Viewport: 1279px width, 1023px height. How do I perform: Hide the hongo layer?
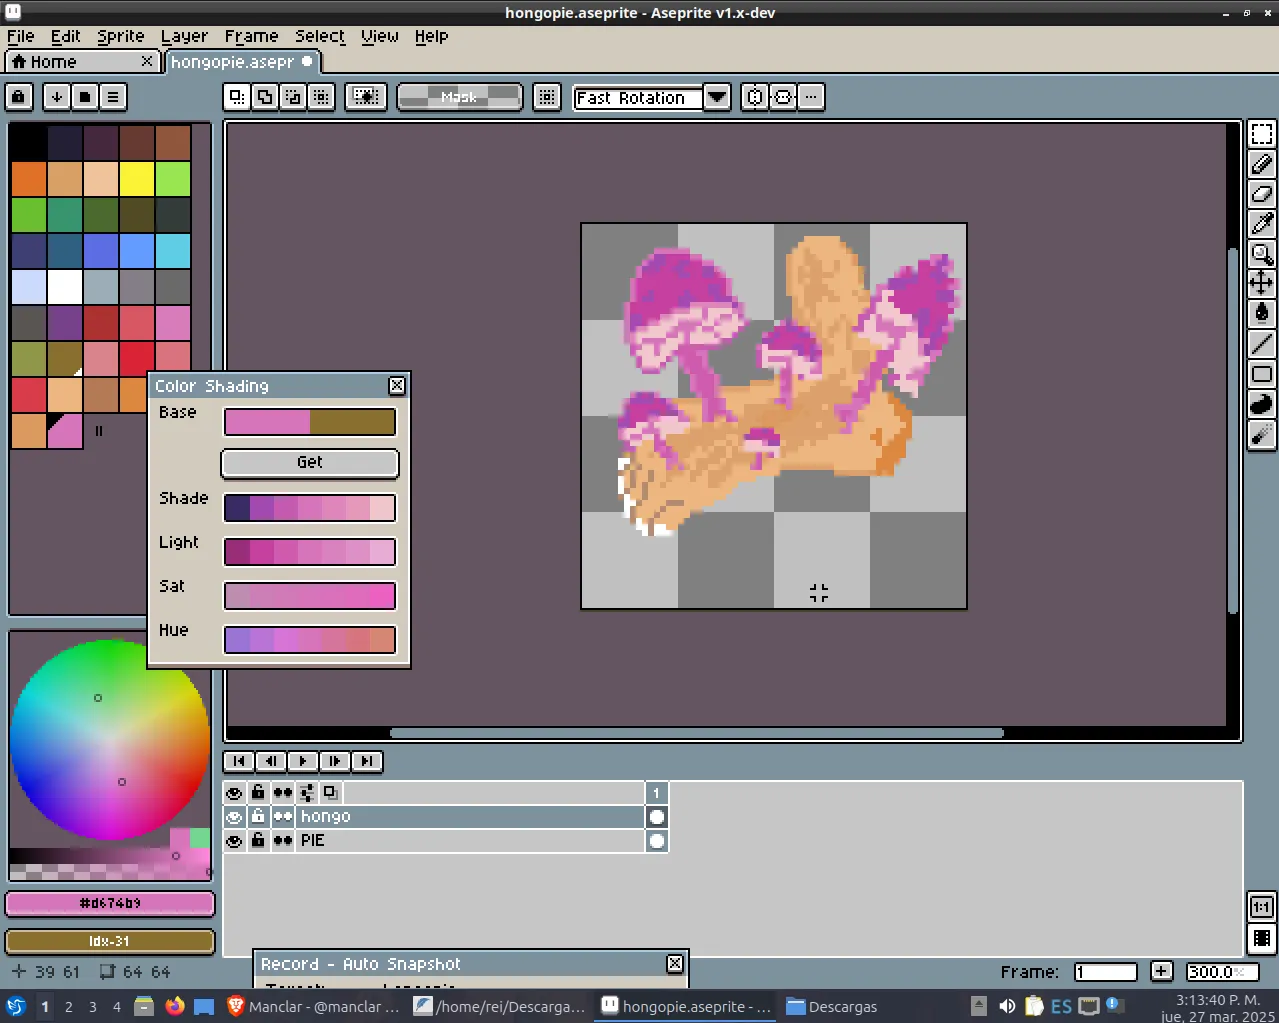[234, 817]
